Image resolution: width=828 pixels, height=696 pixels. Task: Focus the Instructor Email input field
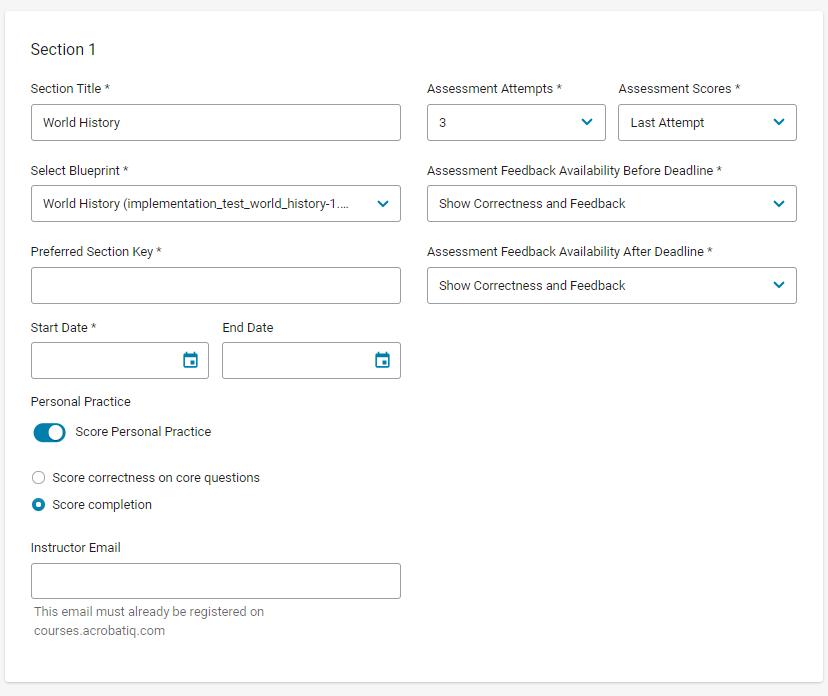(215, 581)
